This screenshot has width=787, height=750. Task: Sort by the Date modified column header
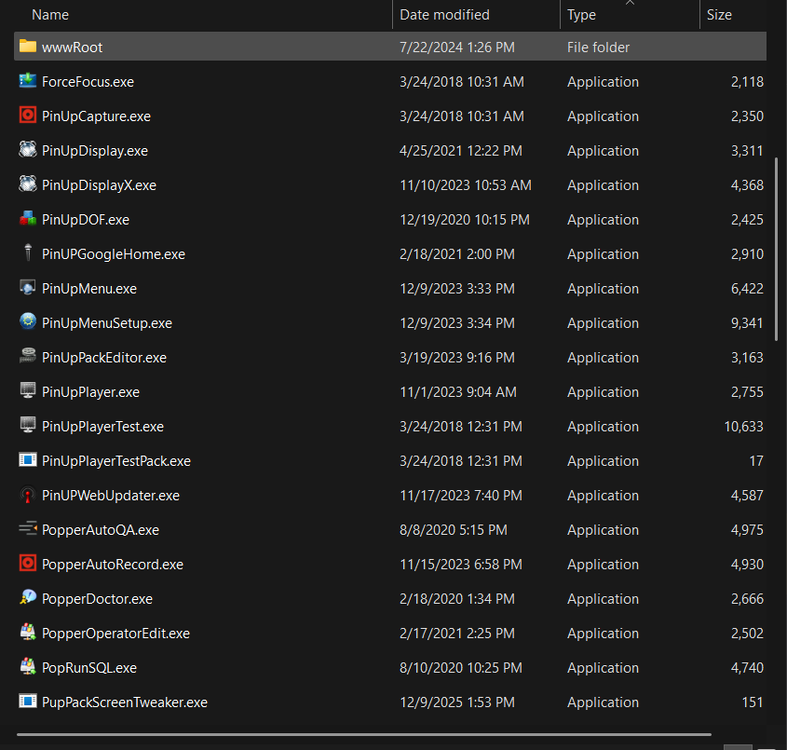click(x=444, y=15)
